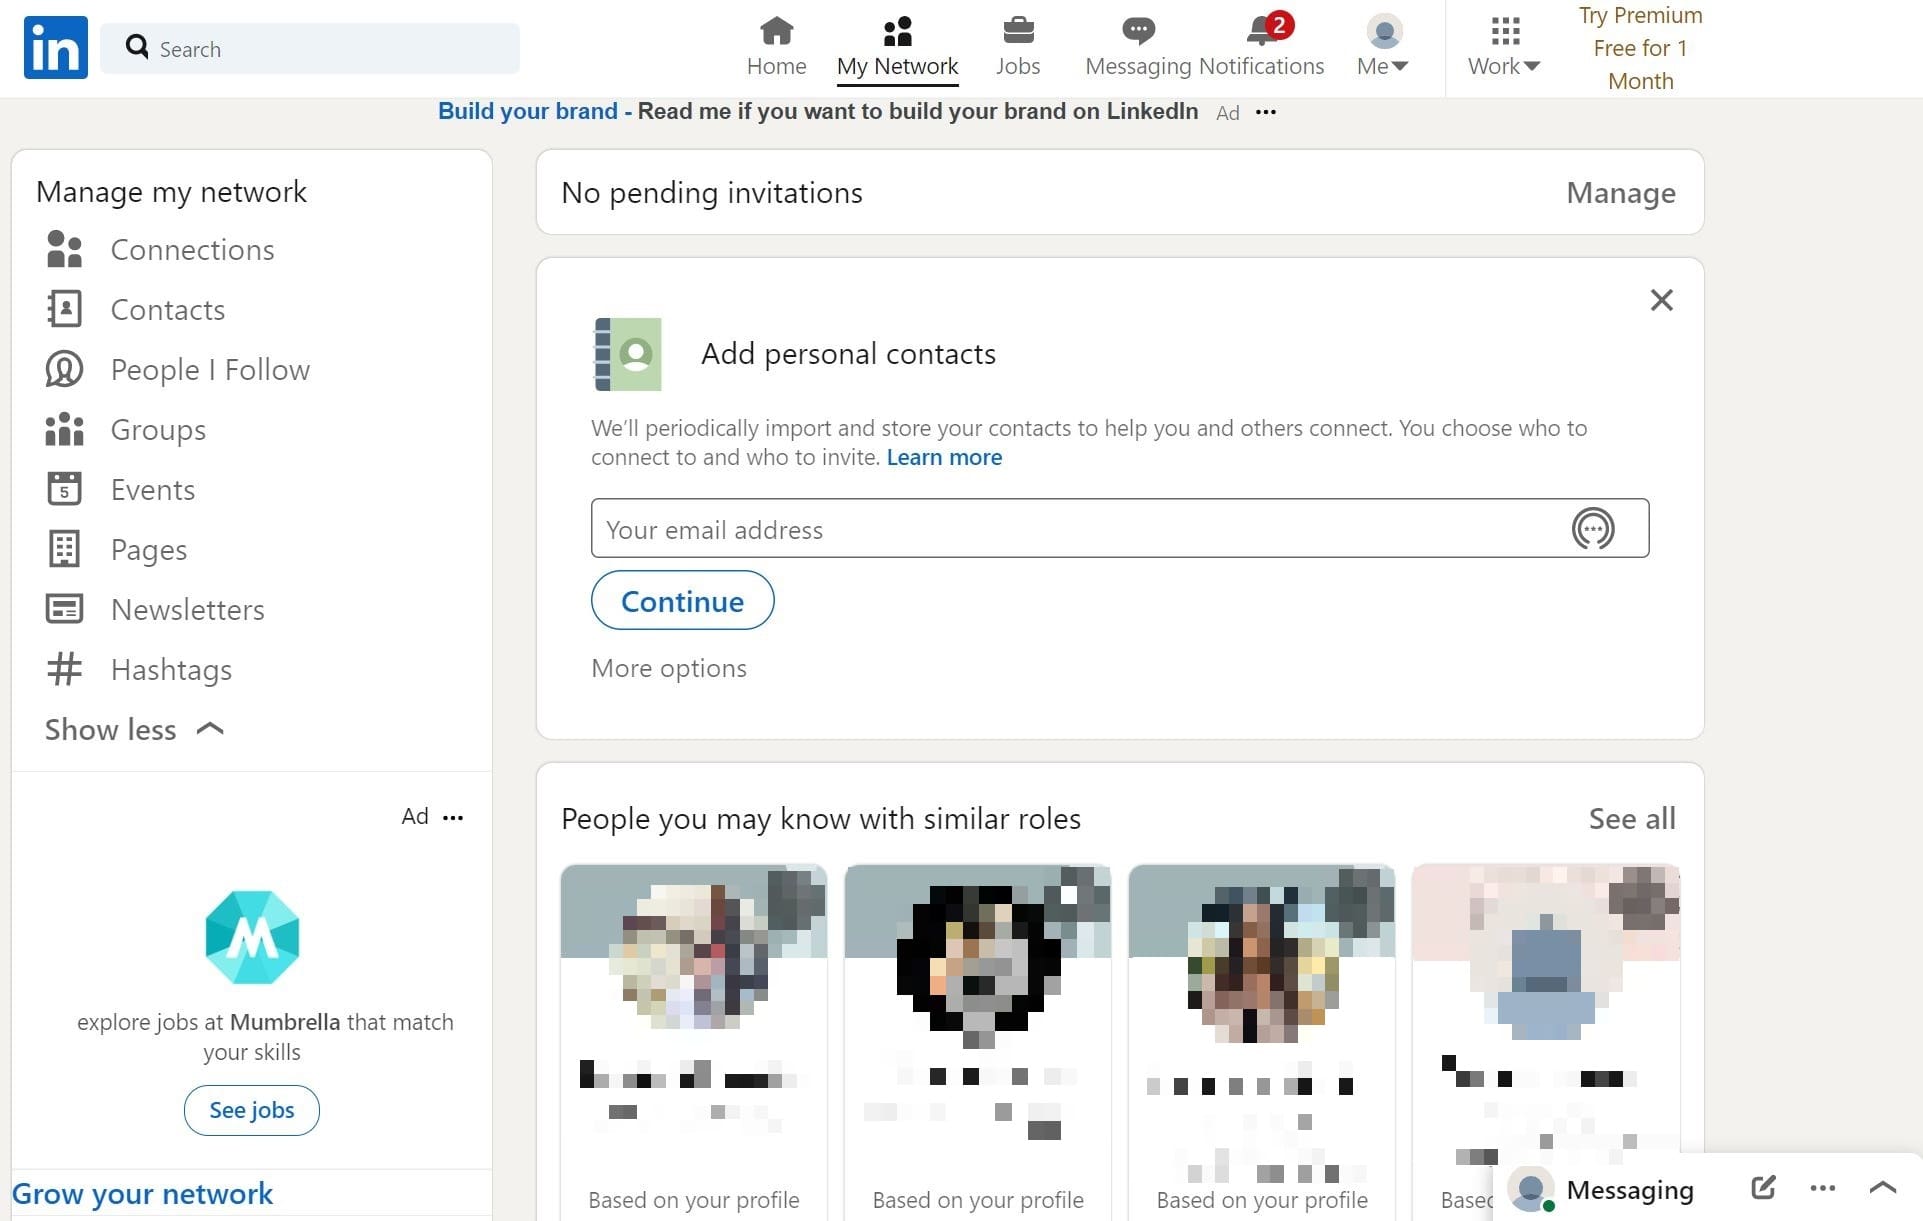
Task: Click the LinkedIn logo
Action: tap(55, 47)
